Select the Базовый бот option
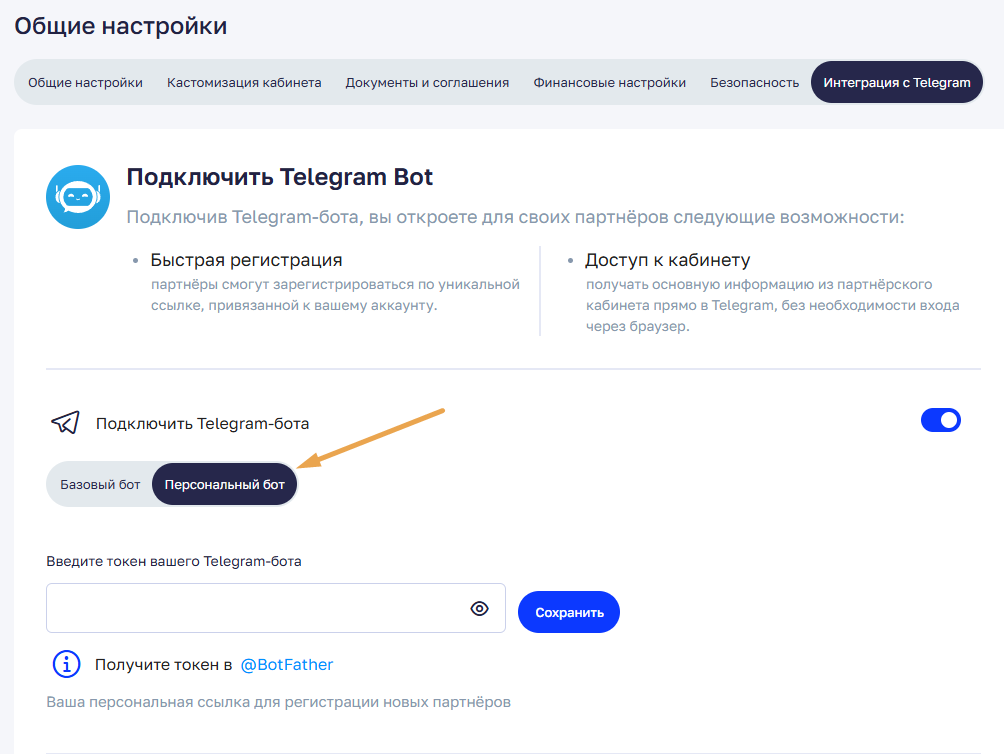Viewport: 1004px width, 754px height. point(100,485)
